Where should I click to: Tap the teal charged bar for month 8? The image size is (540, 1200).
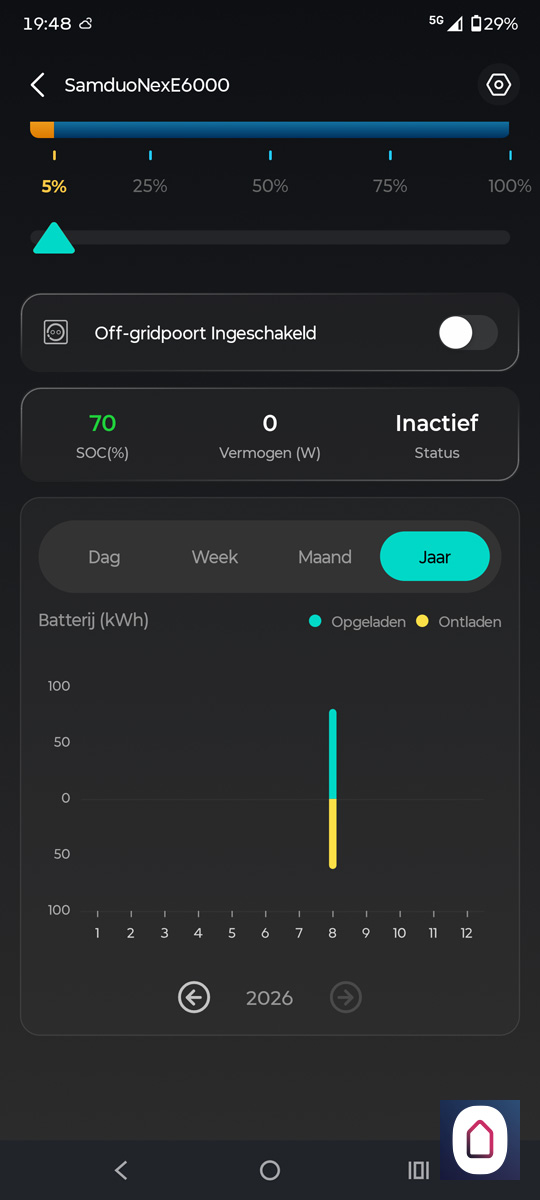[333, 754]
